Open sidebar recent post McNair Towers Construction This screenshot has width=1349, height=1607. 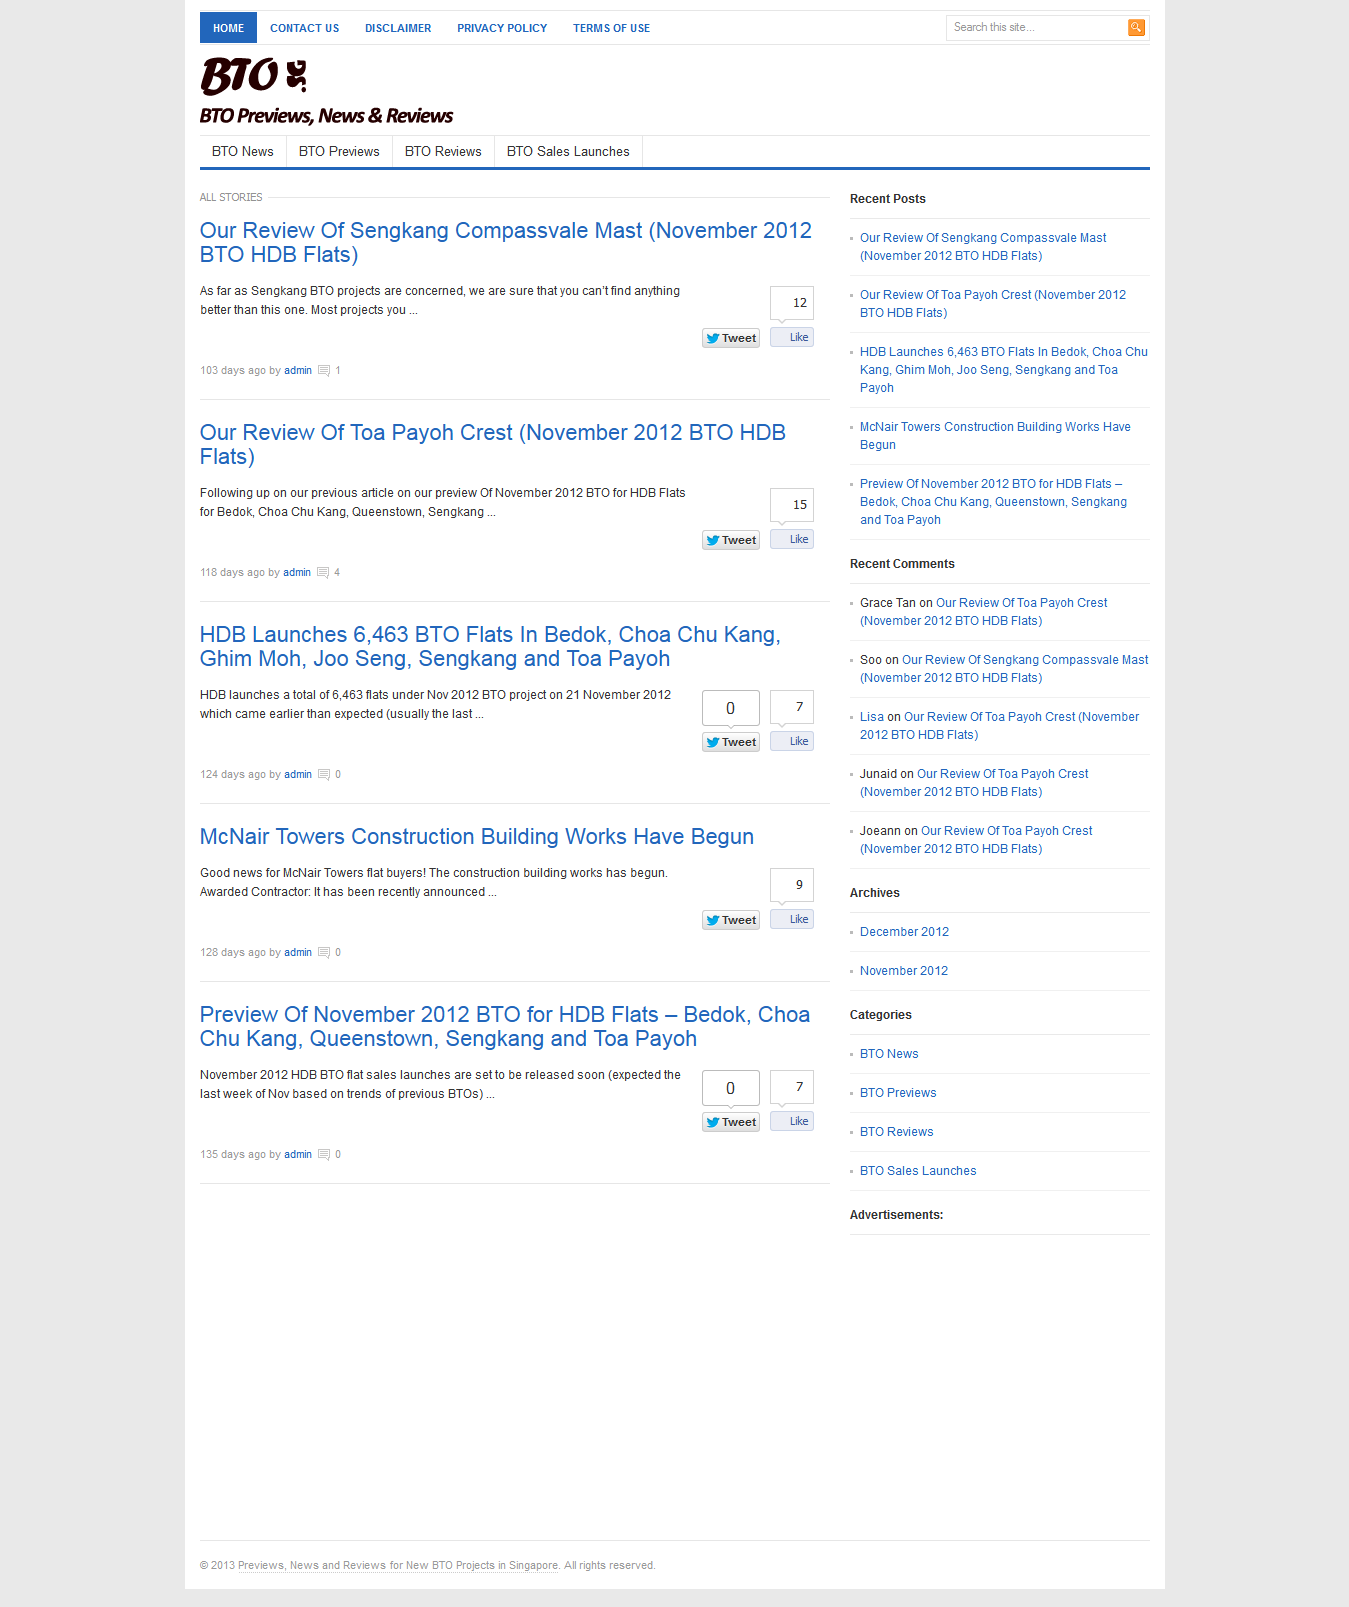(x=995, y=436)
